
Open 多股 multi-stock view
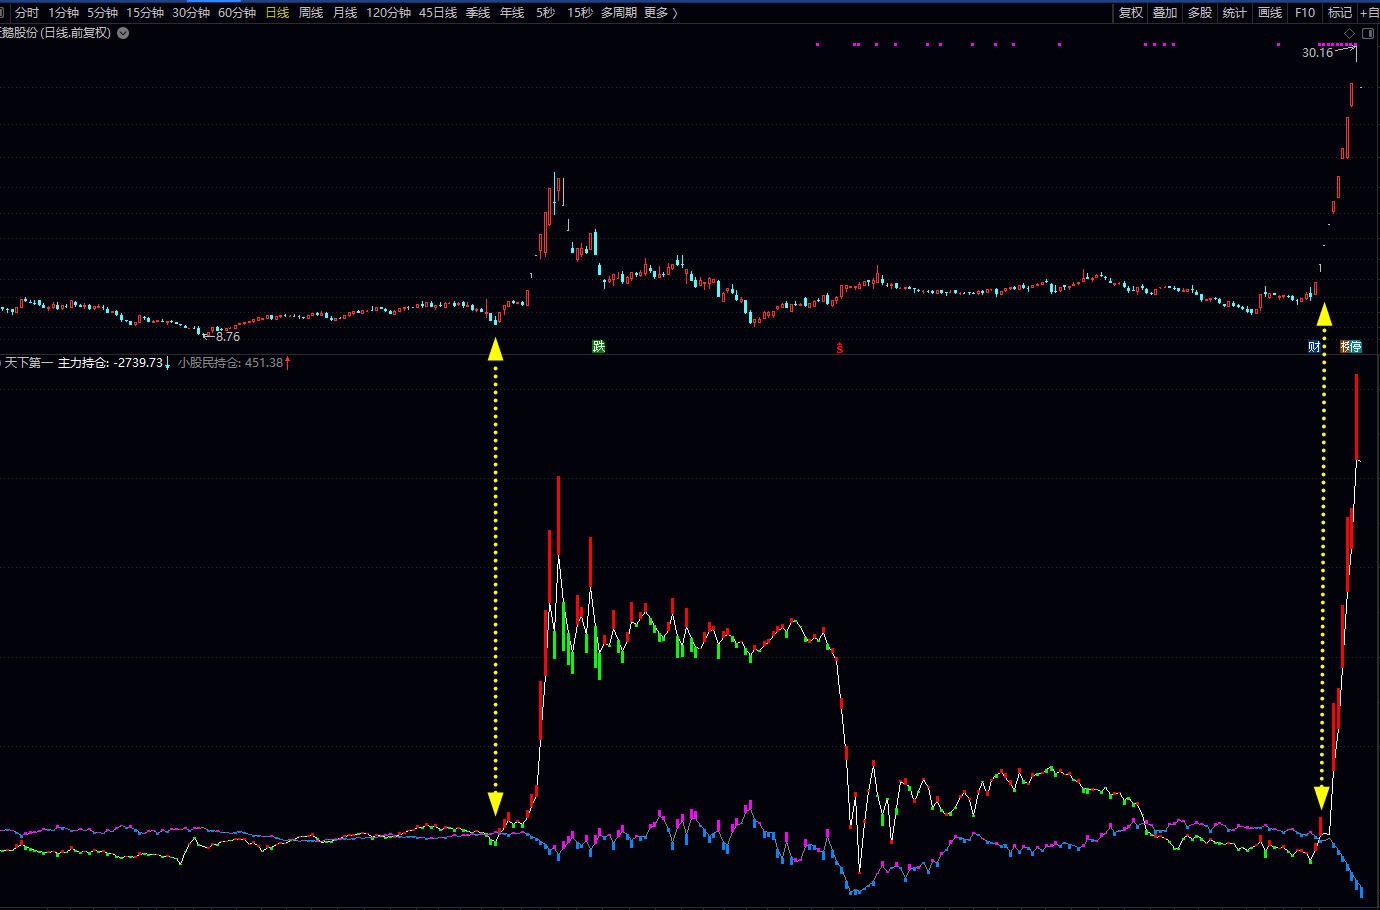1200,13
